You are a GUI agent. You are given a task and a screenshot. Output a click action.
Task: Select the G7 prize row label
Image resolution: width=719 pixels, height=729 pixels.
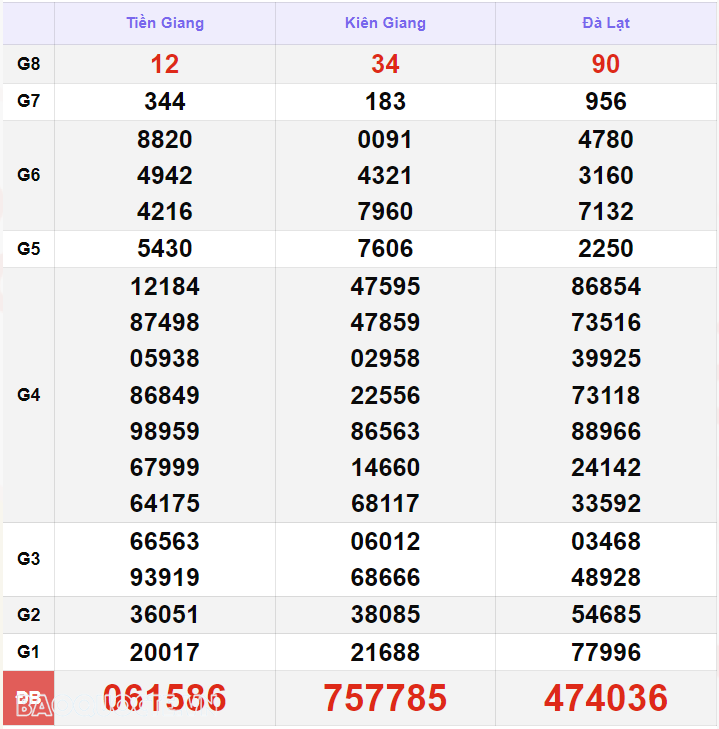[x=29, y=101]
